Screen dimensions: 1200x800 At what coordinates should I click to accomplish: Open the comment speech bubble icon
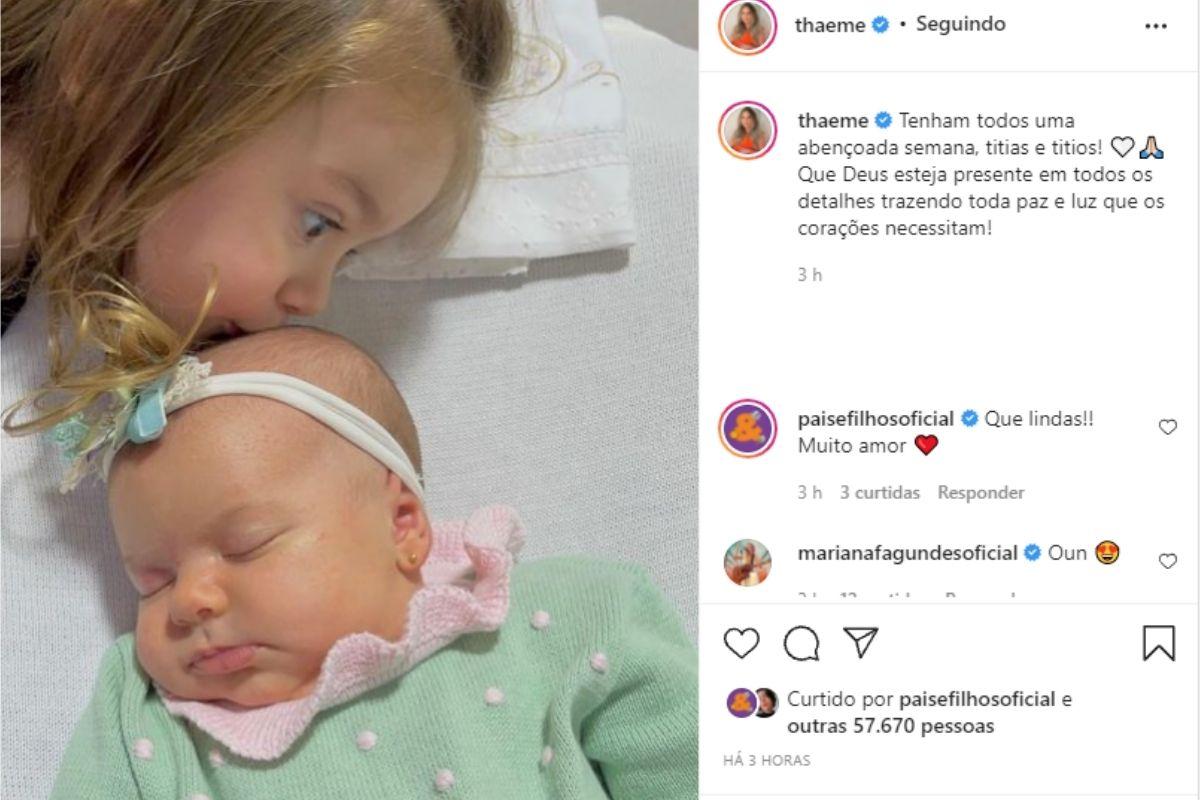[x=801, y=643]
